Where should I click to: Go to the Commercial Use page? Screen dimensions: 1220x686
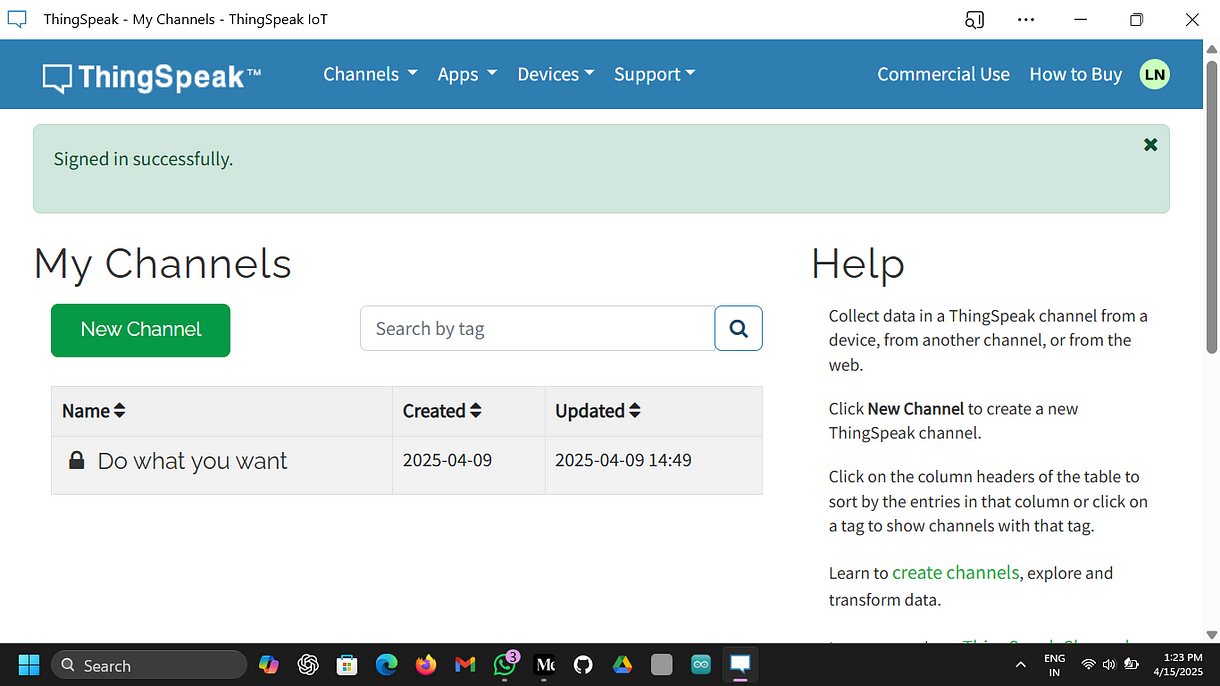(x=943, y=74)
